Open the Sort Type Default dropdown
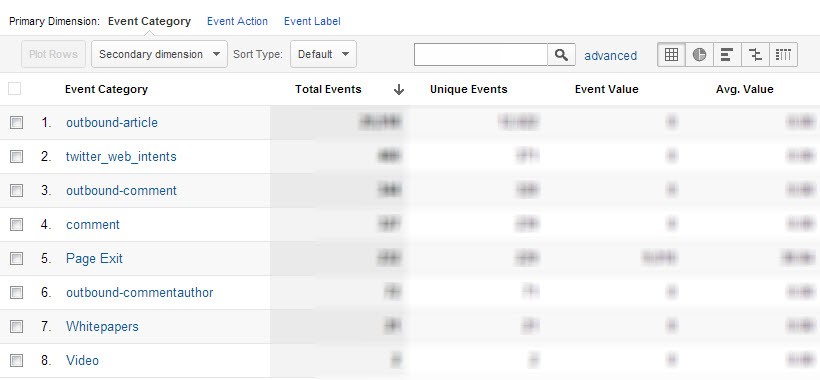Image resolution: width=820 pixels, height=380 pixels. point(323,54)
